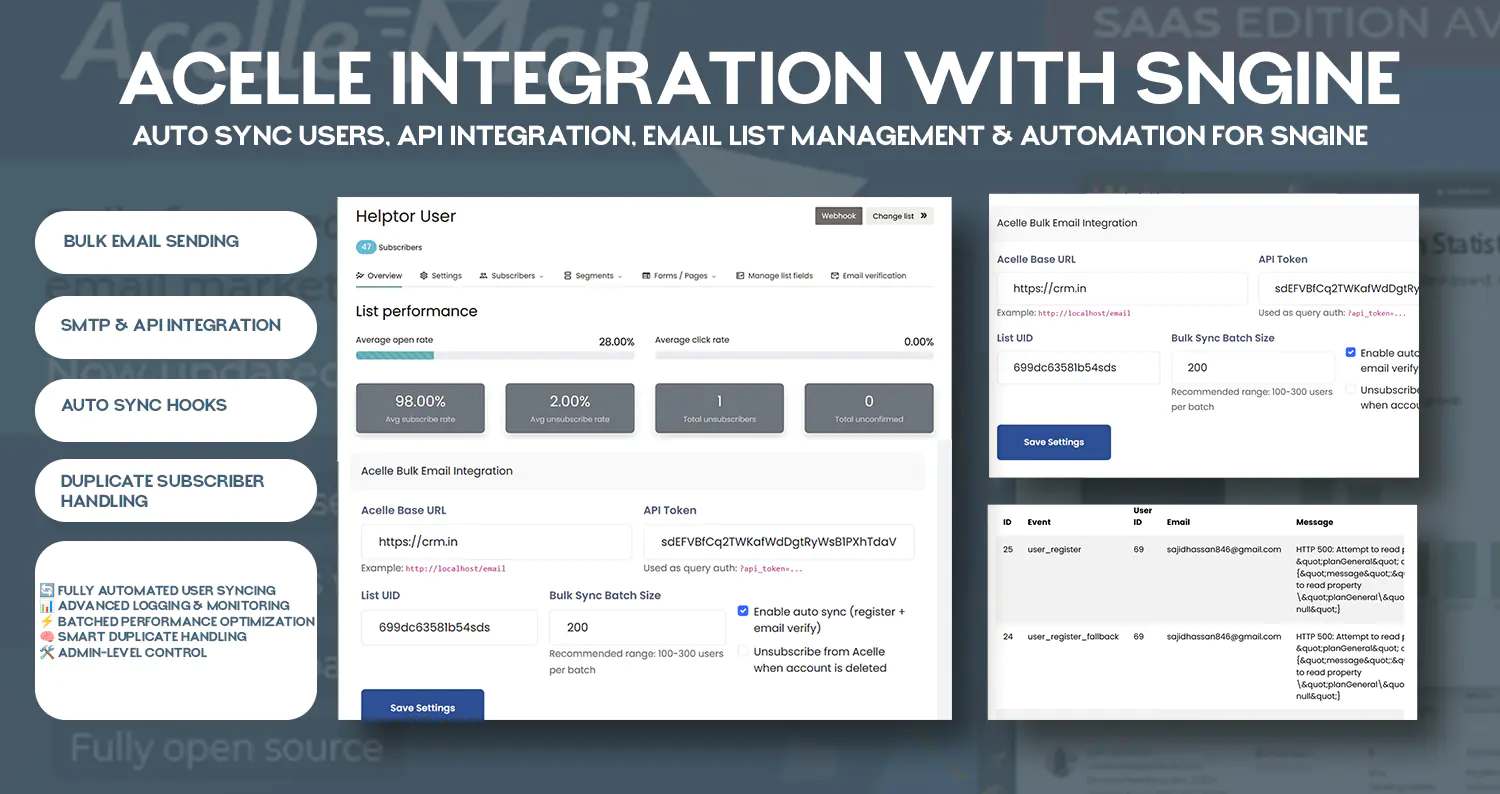This screenshot has width=1500, height=794.
Task: Click the Duplicate Subscriber Handling pill
Action: coord(176,490)
